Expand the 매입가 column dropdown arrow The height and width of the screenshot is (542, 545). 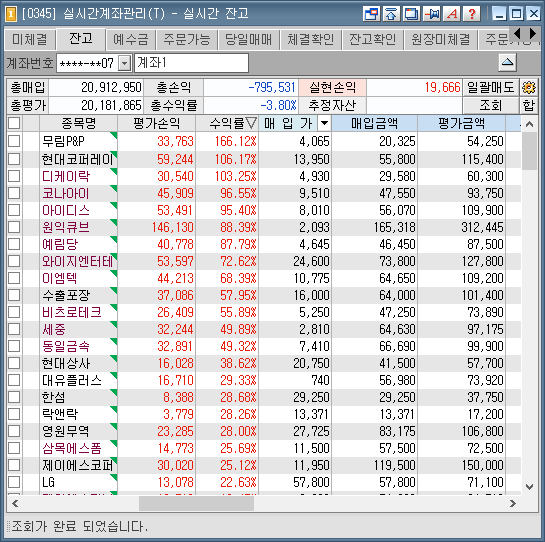click(324, 123)
